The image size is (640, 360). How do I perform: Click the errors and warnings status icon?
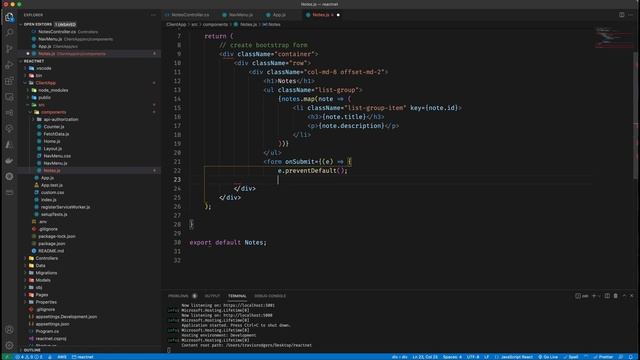(x=29, y=357)
